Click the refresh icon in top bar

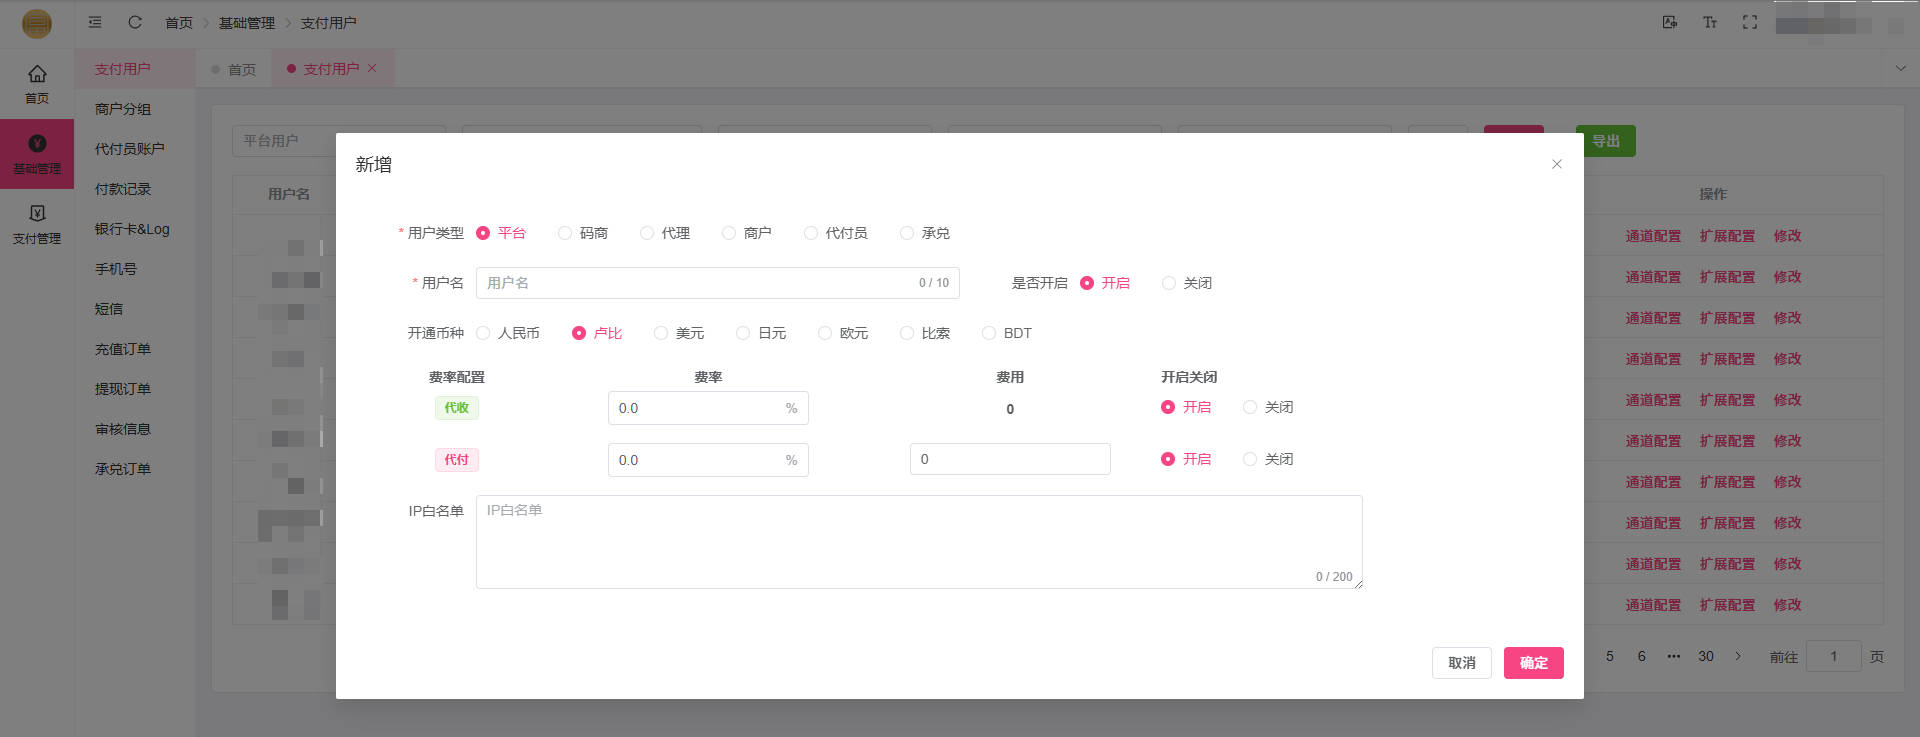[135, 22]
